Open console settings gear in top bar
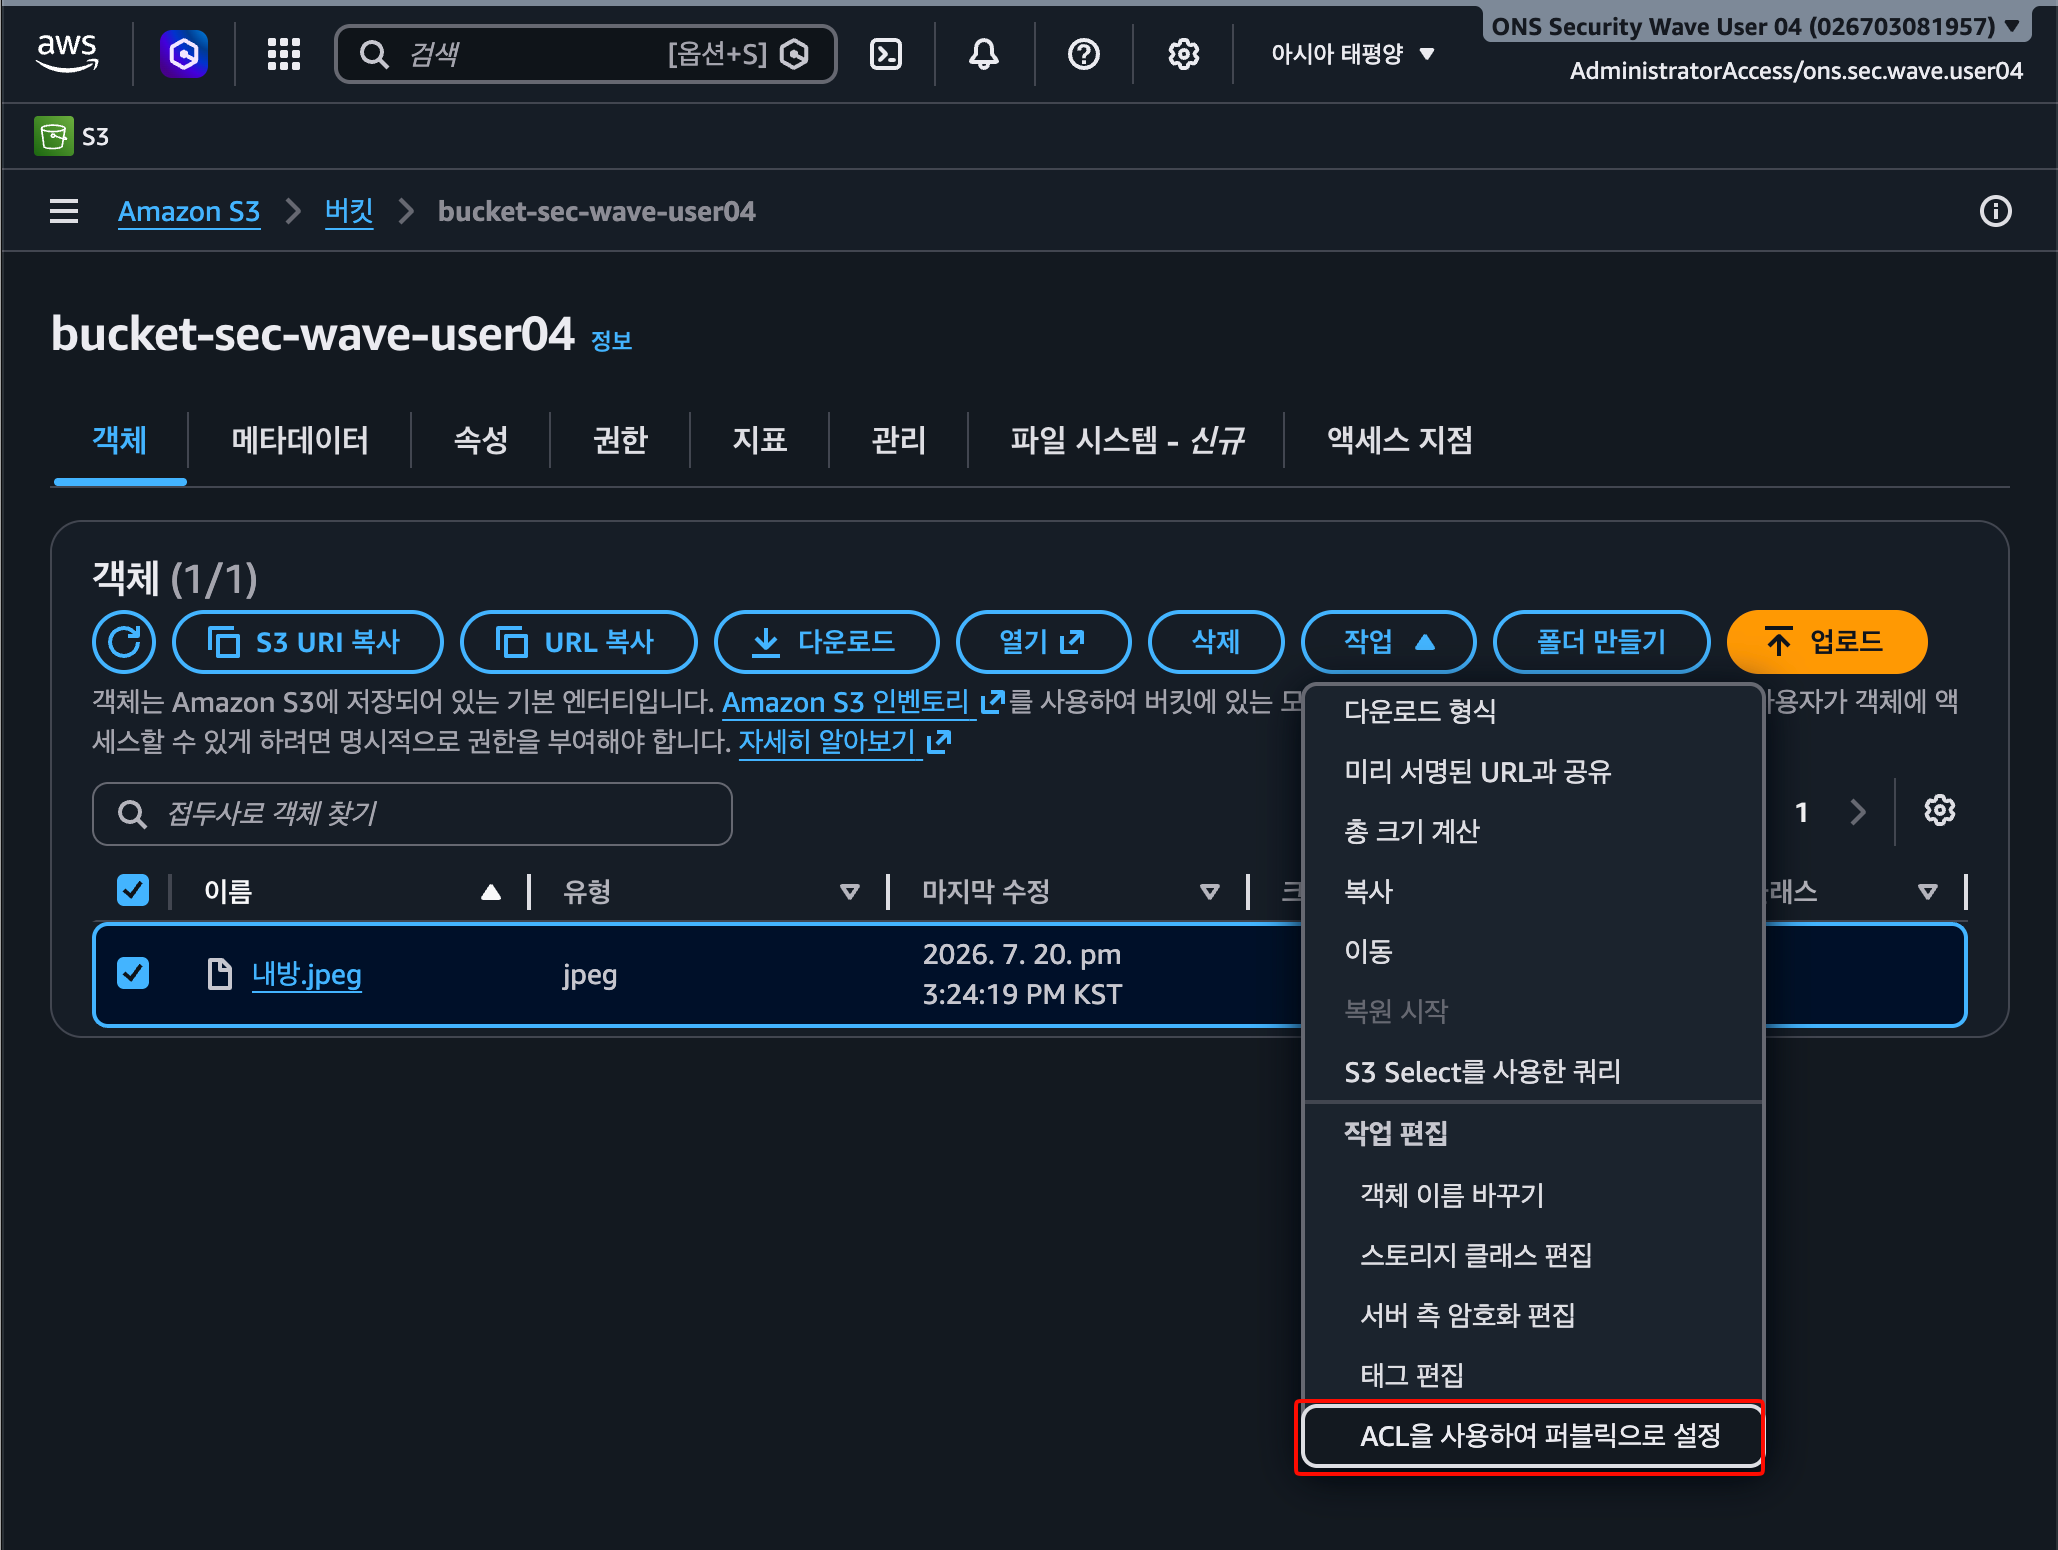The width and height of the screenshot is (2058, 1550). pos(1184,54)
